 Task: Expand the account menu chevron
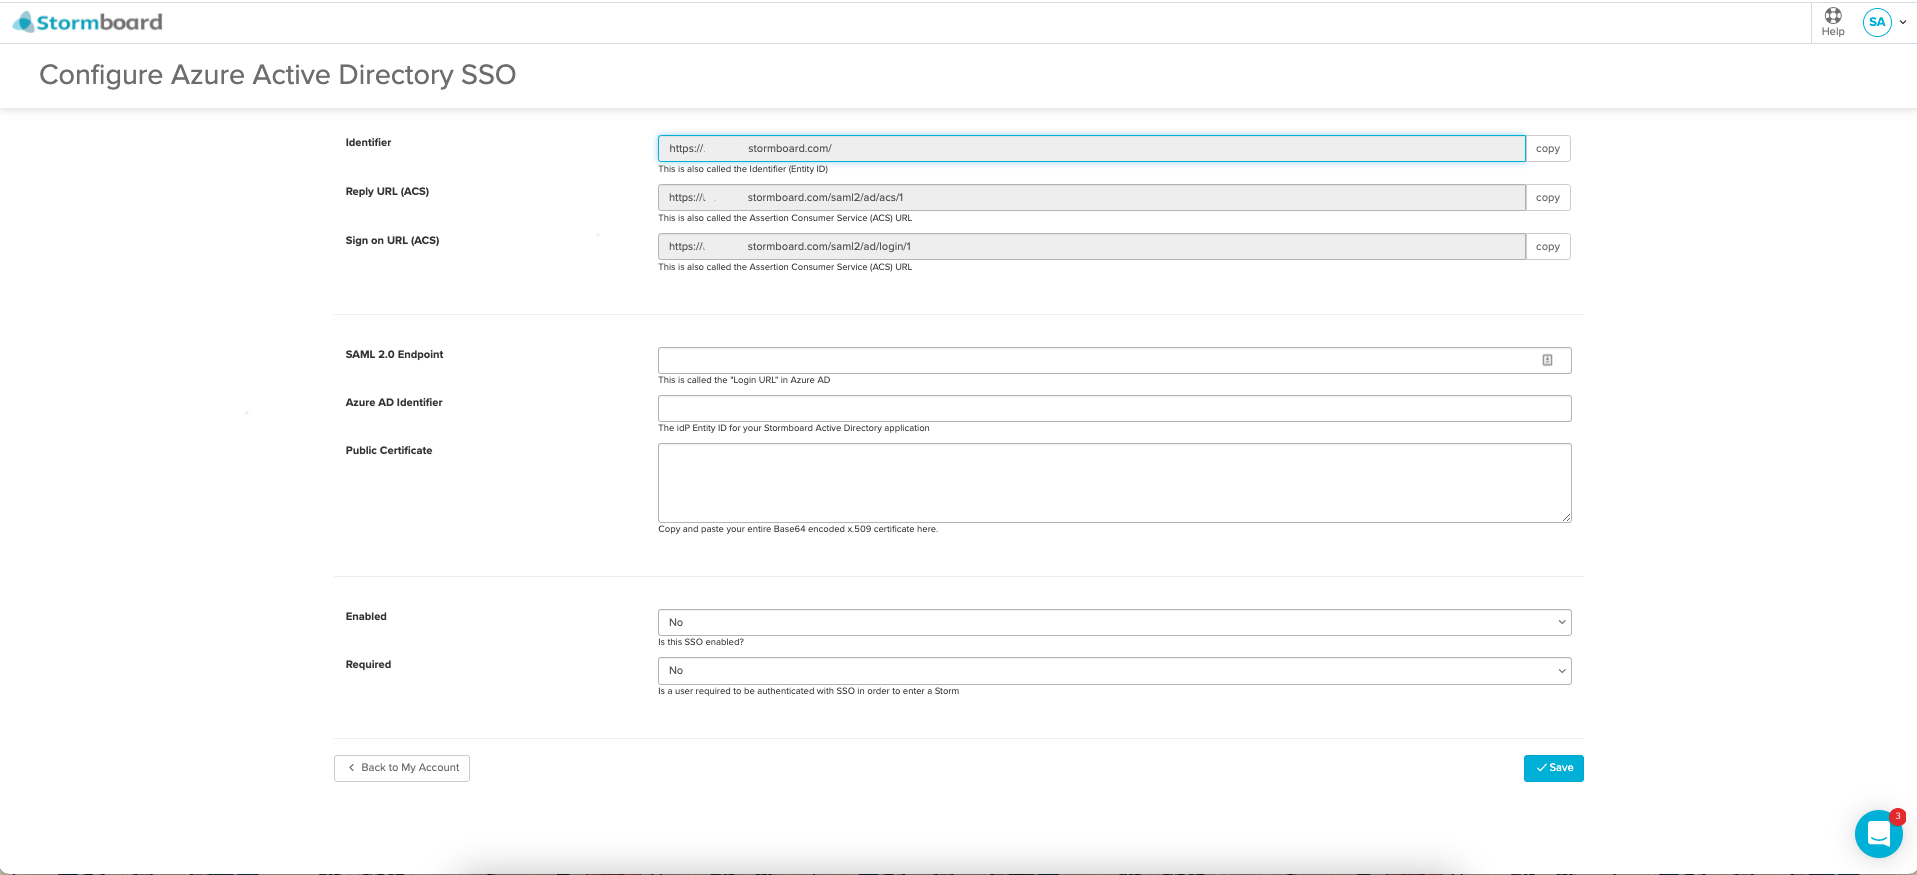pyautogui.click(x=1903, y=22)
